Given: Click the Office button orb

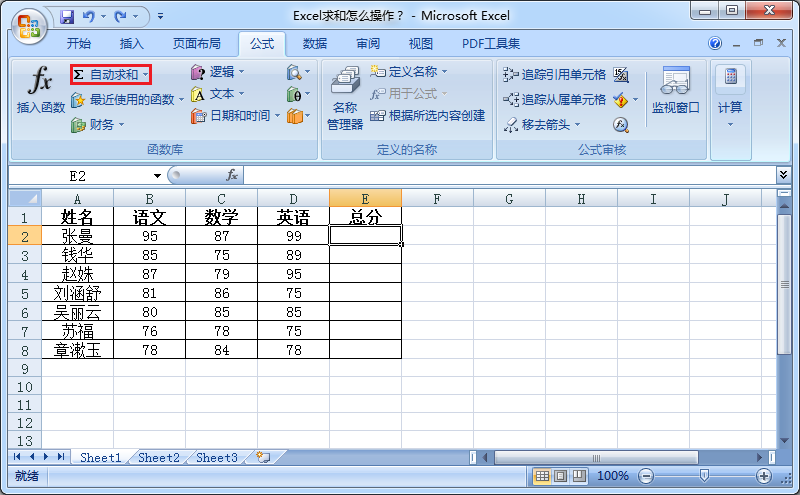Looking at the screenshot, I should (x=29, y=27).
